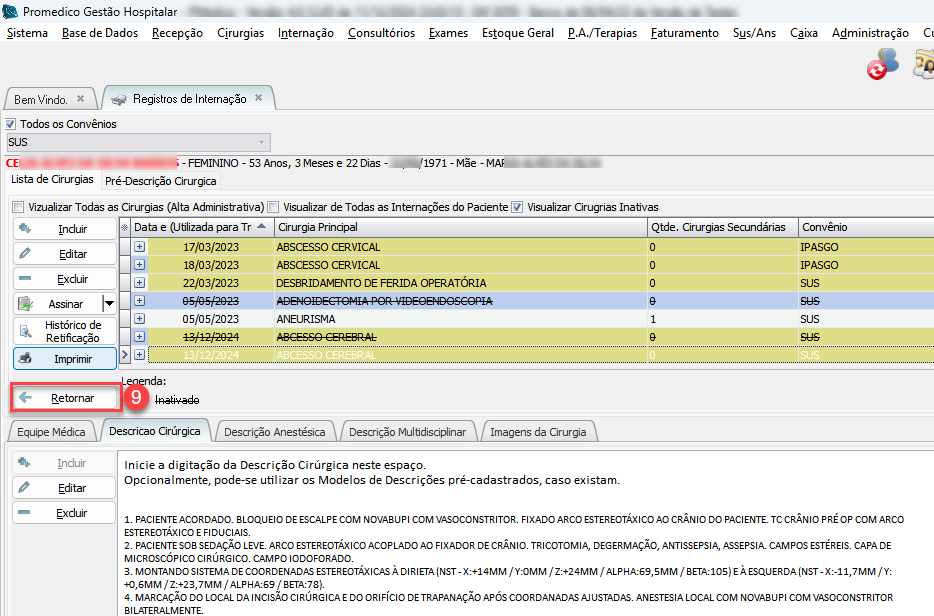934x616 pixels.
Task: Click the Promedico app logo icon
Action: [10, 11]
